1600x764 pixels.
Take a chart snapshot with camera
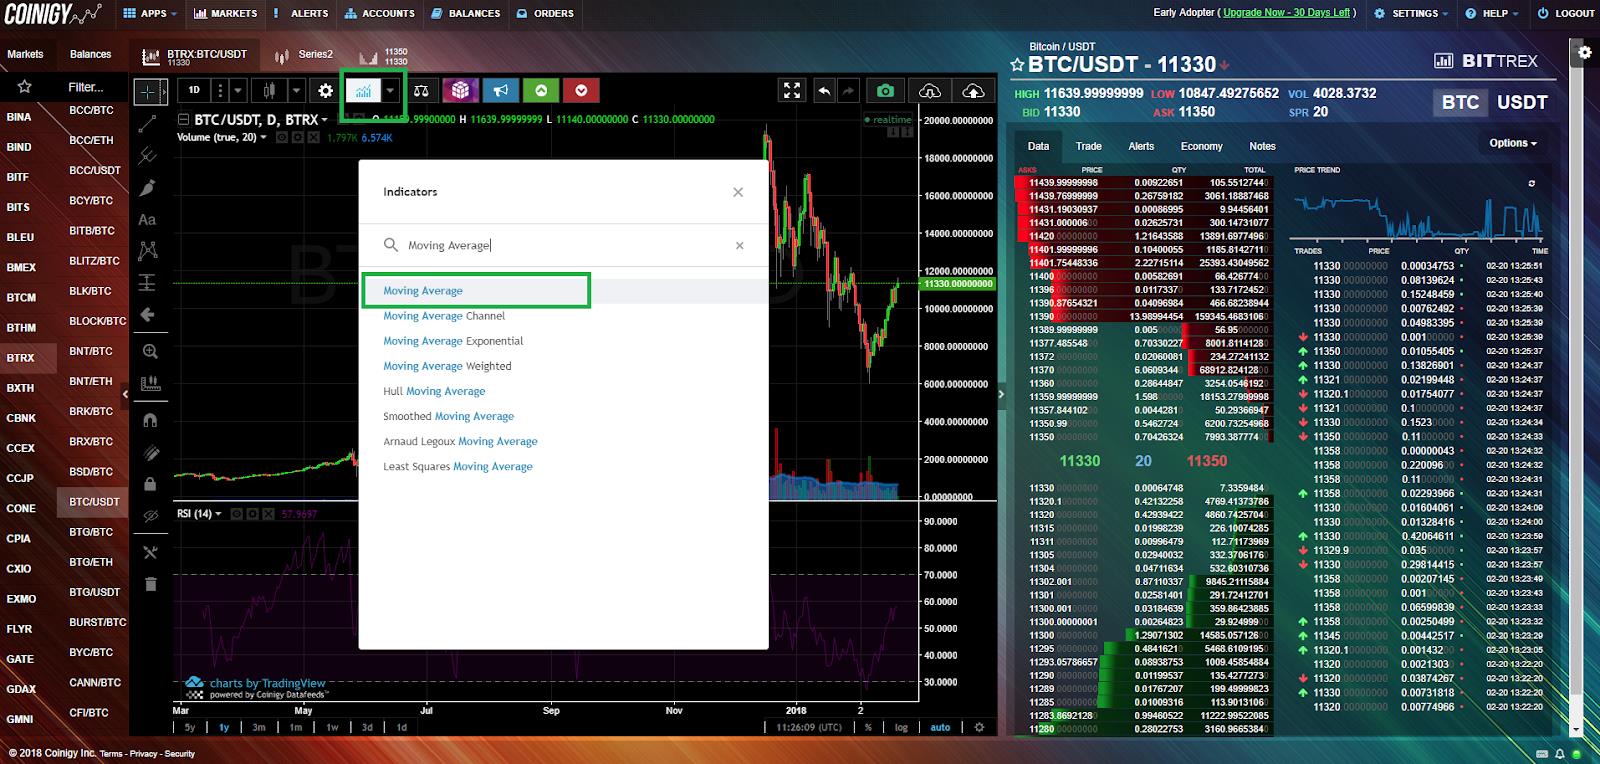coord(885,90)
